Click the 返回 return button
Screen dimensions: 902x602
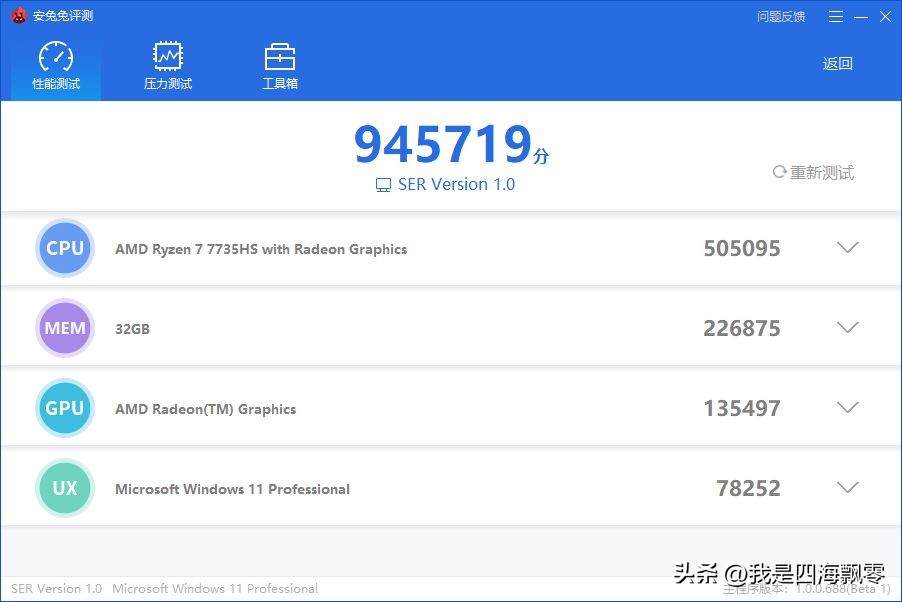(836, 63)
